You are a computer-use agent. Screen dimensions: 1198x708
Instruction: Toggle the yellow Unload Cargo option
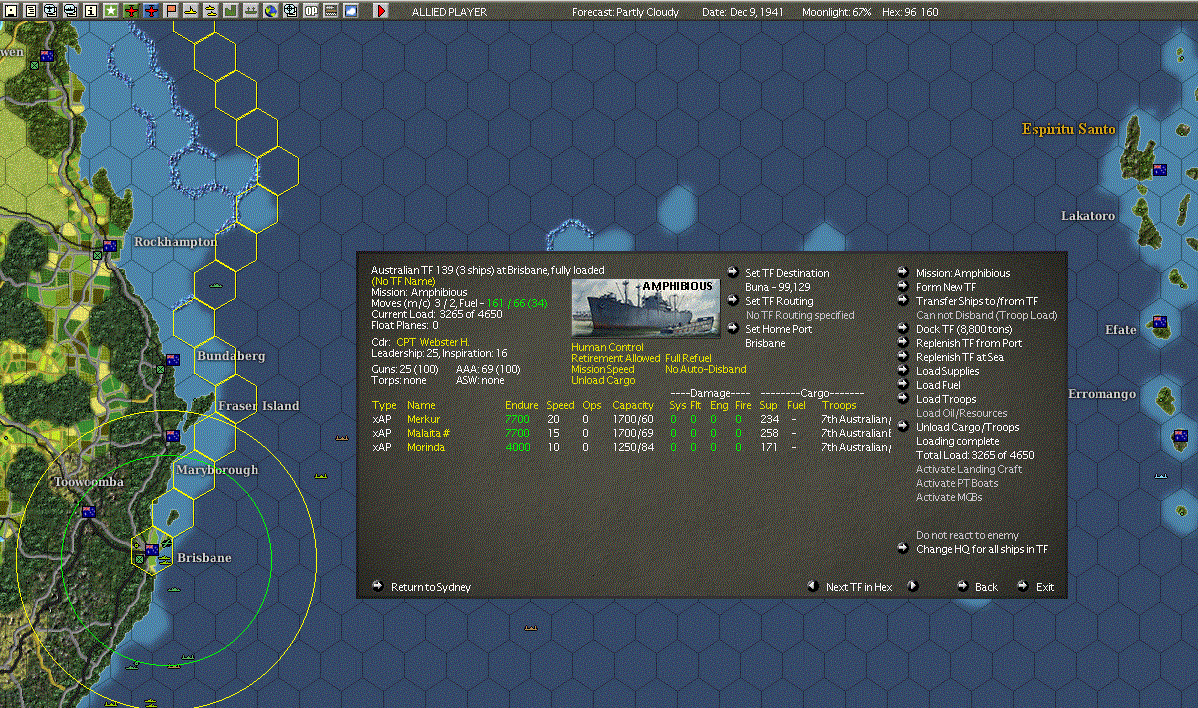603,380
